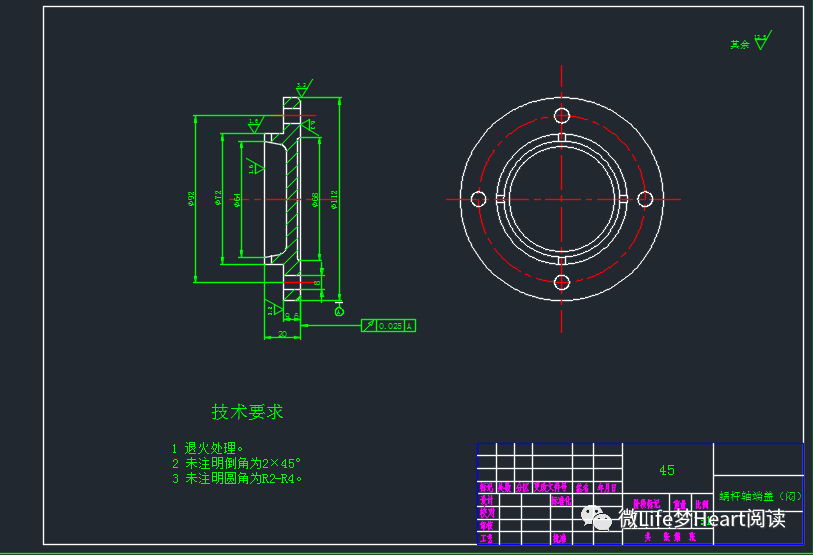Click the 处数 title block cell

point(504,488)
